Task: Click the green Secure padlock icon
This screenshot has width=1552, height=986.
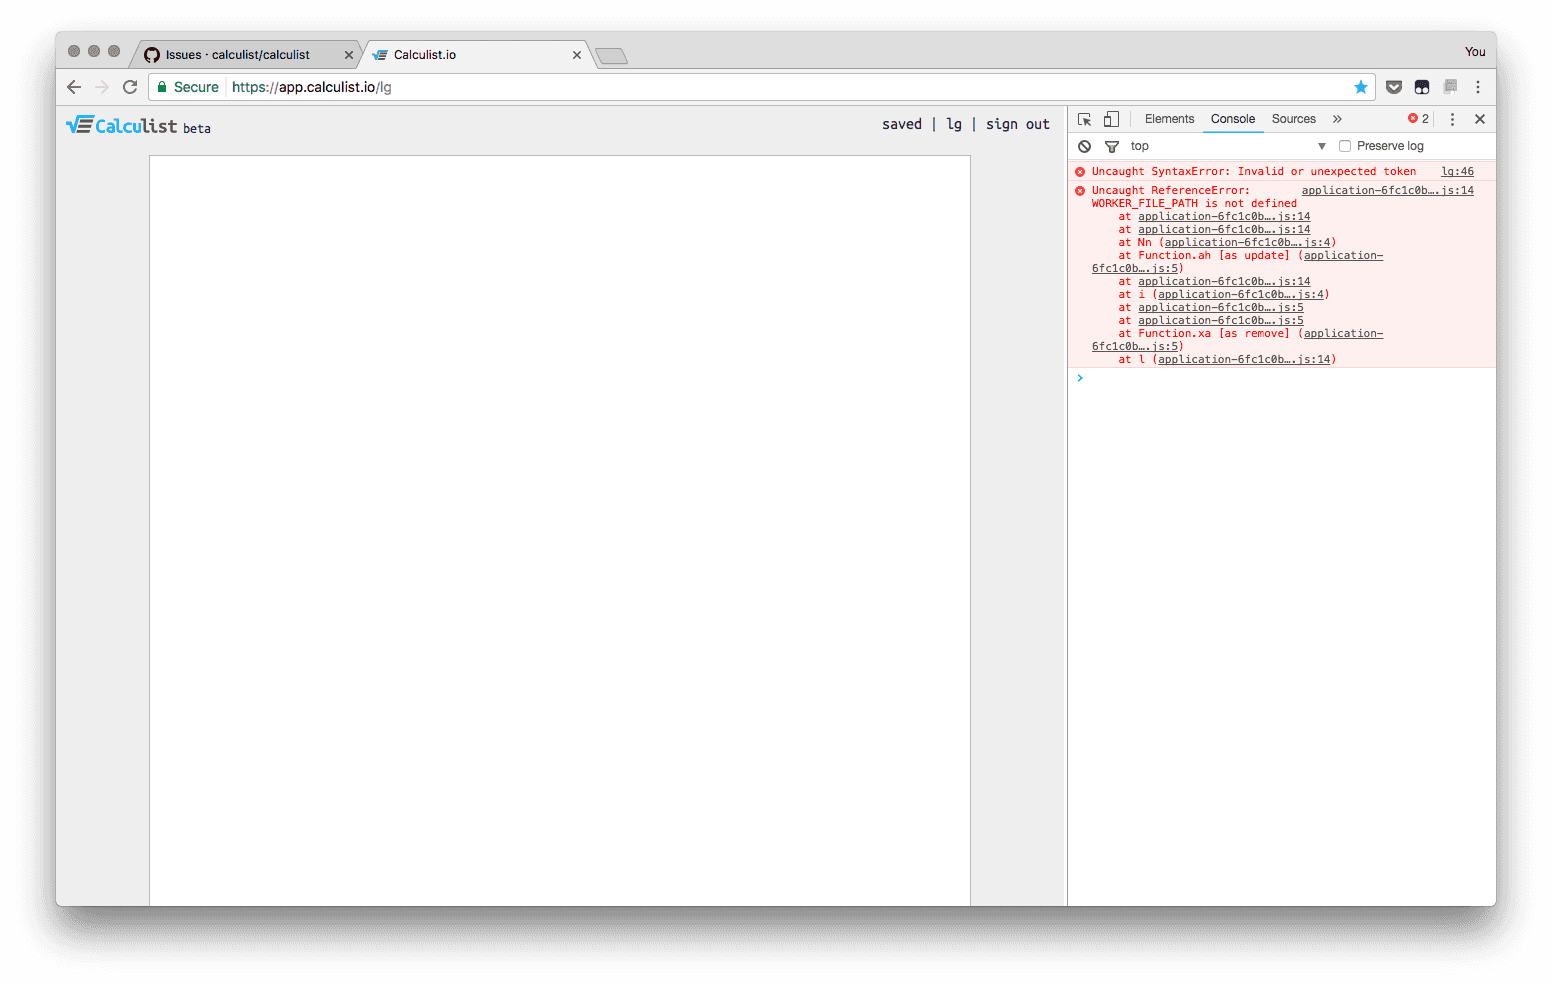Action: 162,87
